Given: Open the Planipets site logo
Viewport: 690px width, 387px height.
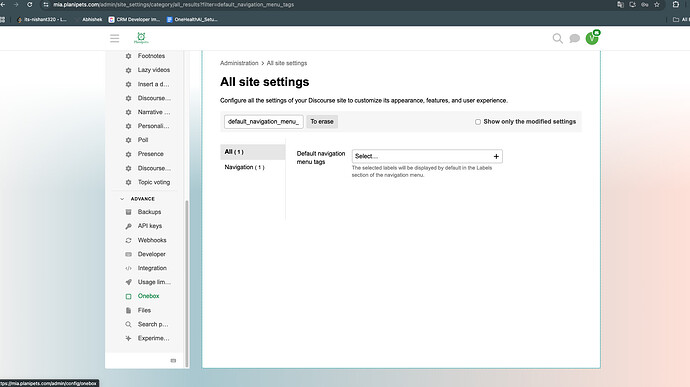Looking at the screenshot, I should click(x=141, y=38).
